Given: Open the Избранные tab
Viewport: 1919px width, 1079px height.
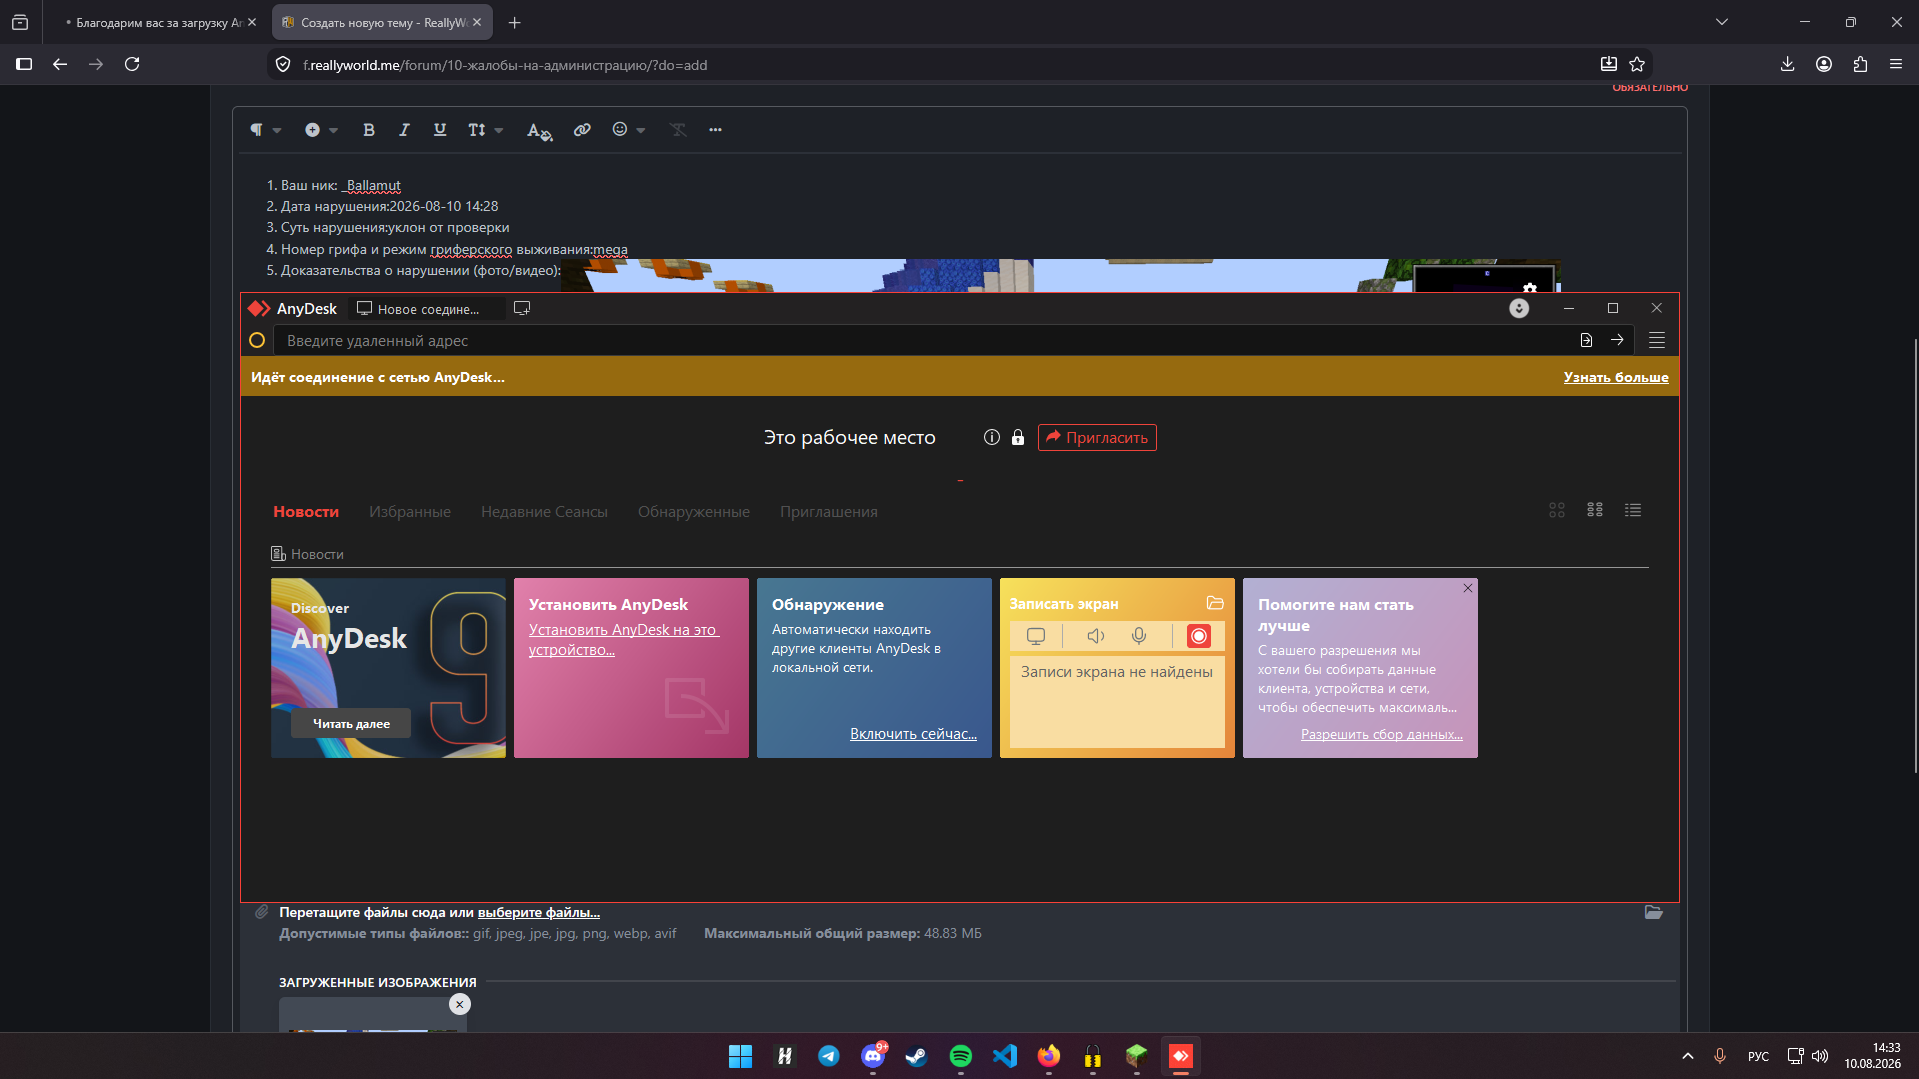Looking at the screenshot, I should click(410, 512).
